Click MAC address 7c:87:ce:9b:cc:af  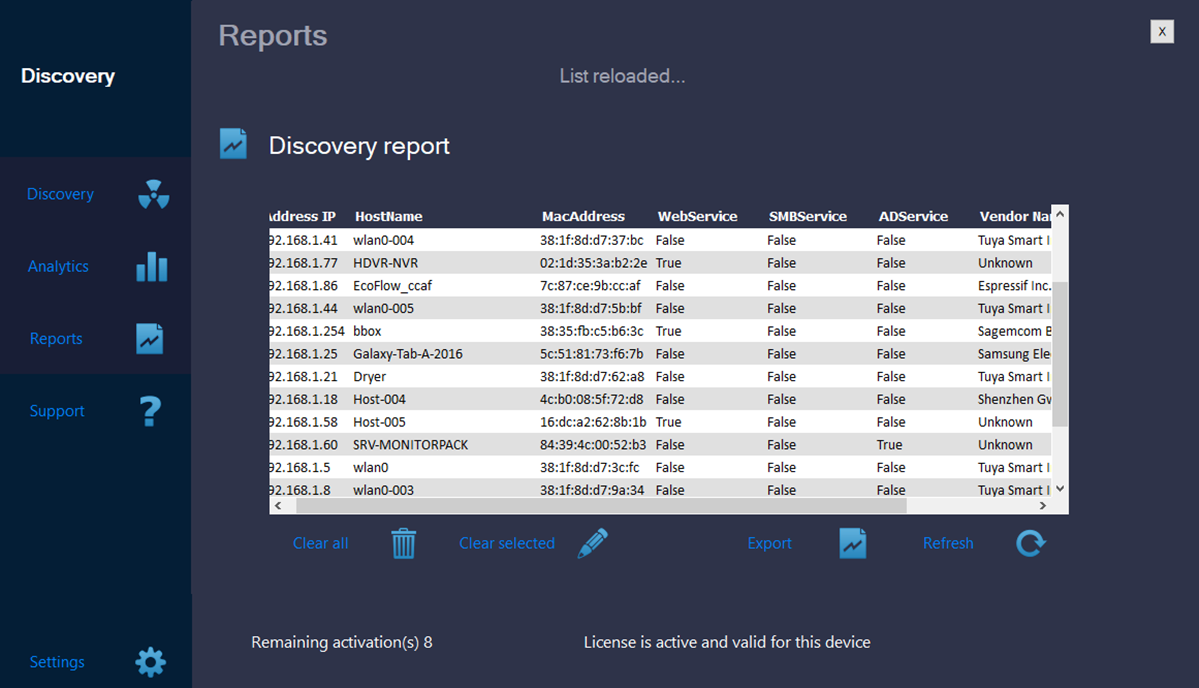[x=590, y=286]
